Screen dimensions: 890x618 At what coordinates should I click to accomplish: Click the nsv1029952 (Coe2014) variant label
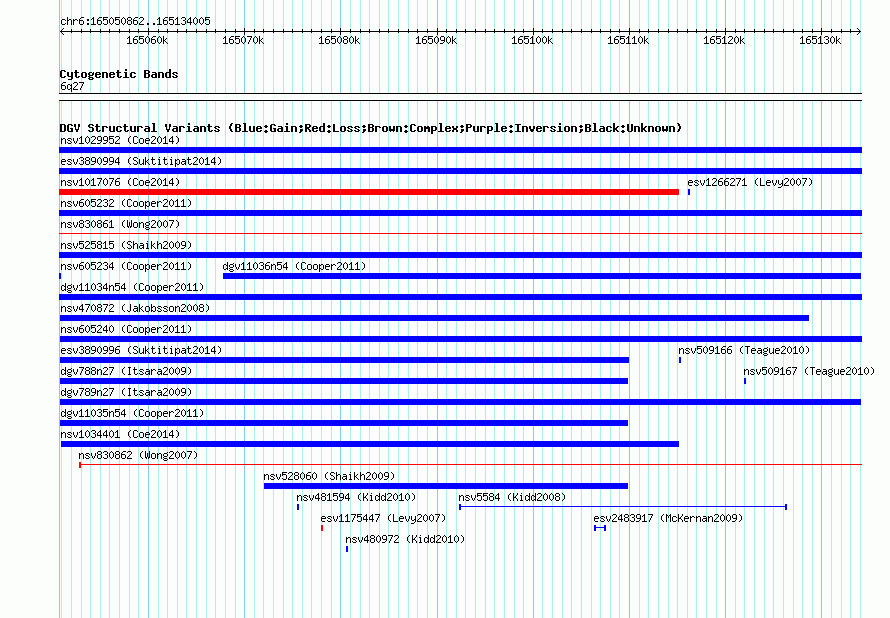coord(120,140)
